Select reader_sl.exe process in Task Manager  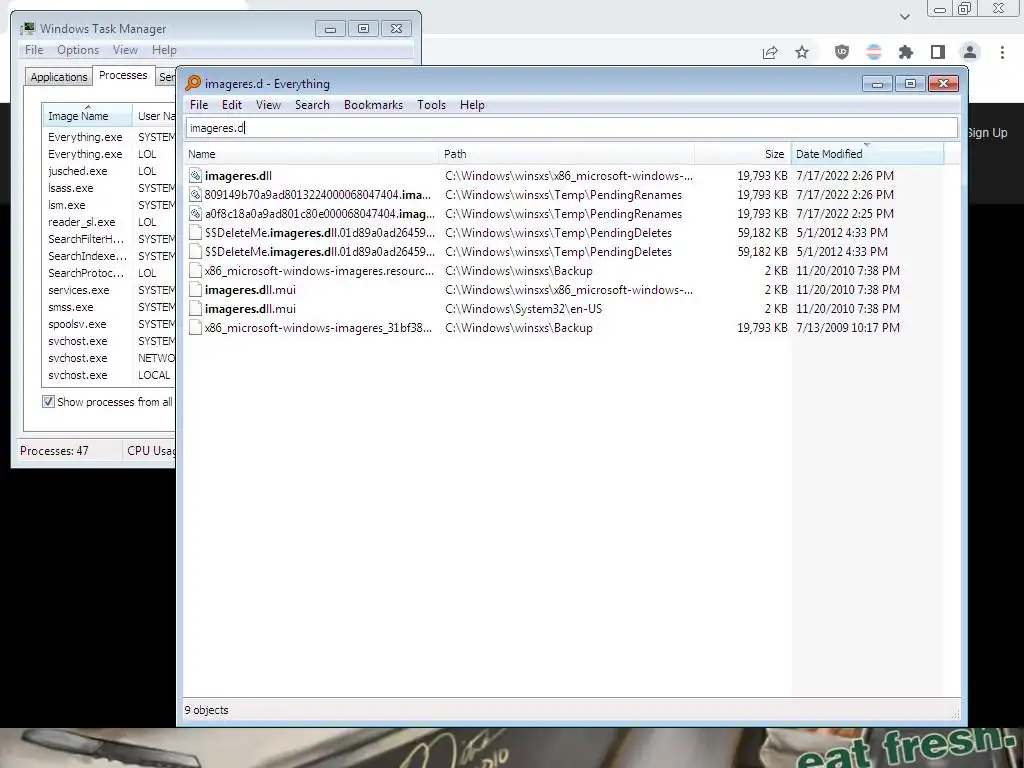coord(82,222)
